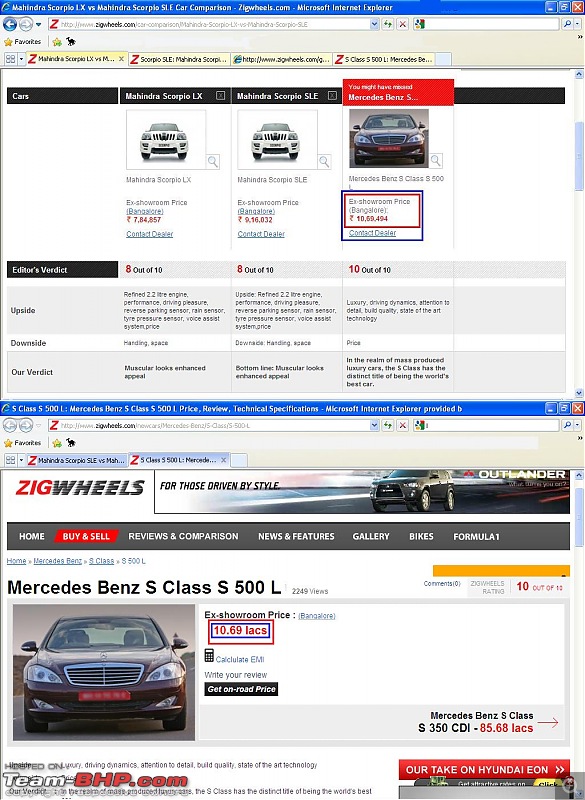Switch to S Class S 500 L tab

384,60
